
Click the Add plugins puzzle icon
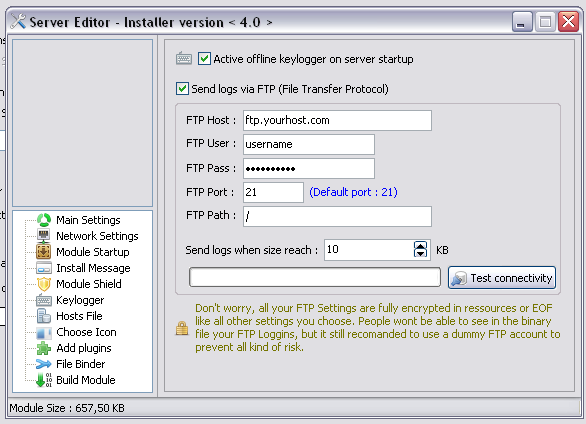[44, 348]
